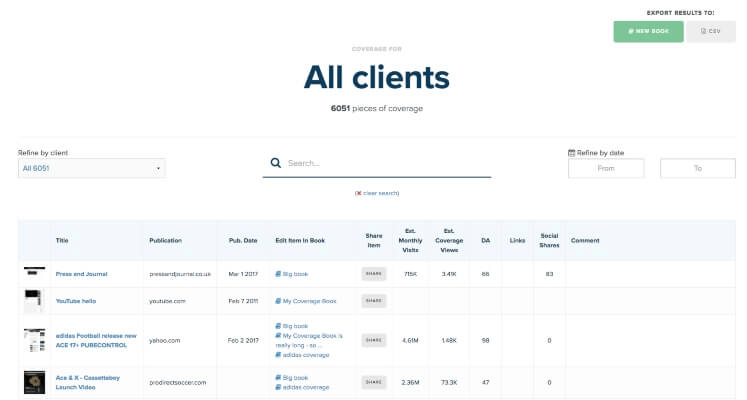Screen dimensions: 747x400
Task: Open the Refine by client dropdown
Action: pos(91,168)
